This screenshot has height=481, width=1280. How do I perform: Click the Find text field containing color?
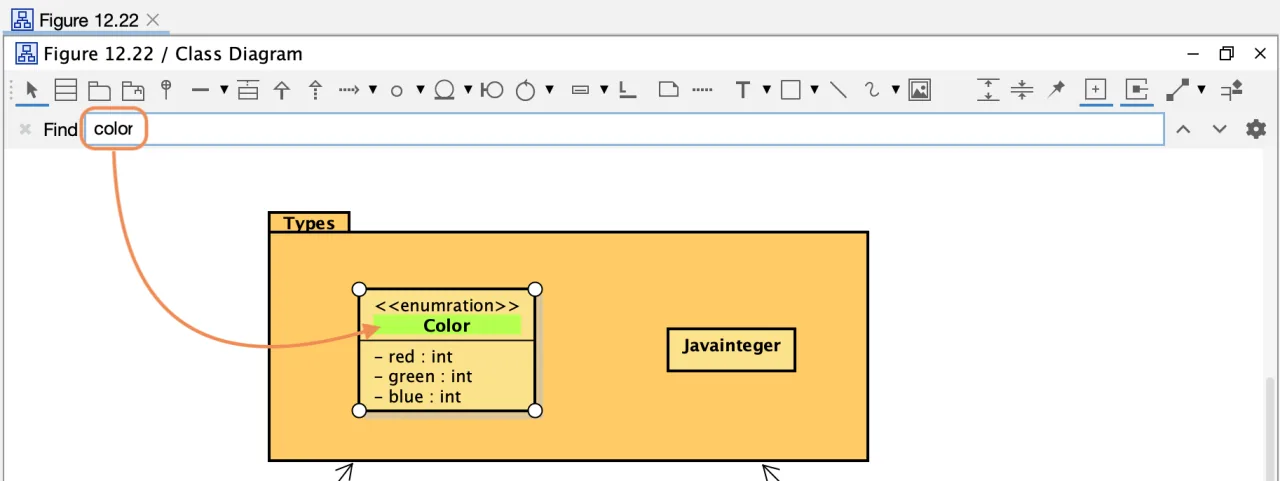(625, 129)
